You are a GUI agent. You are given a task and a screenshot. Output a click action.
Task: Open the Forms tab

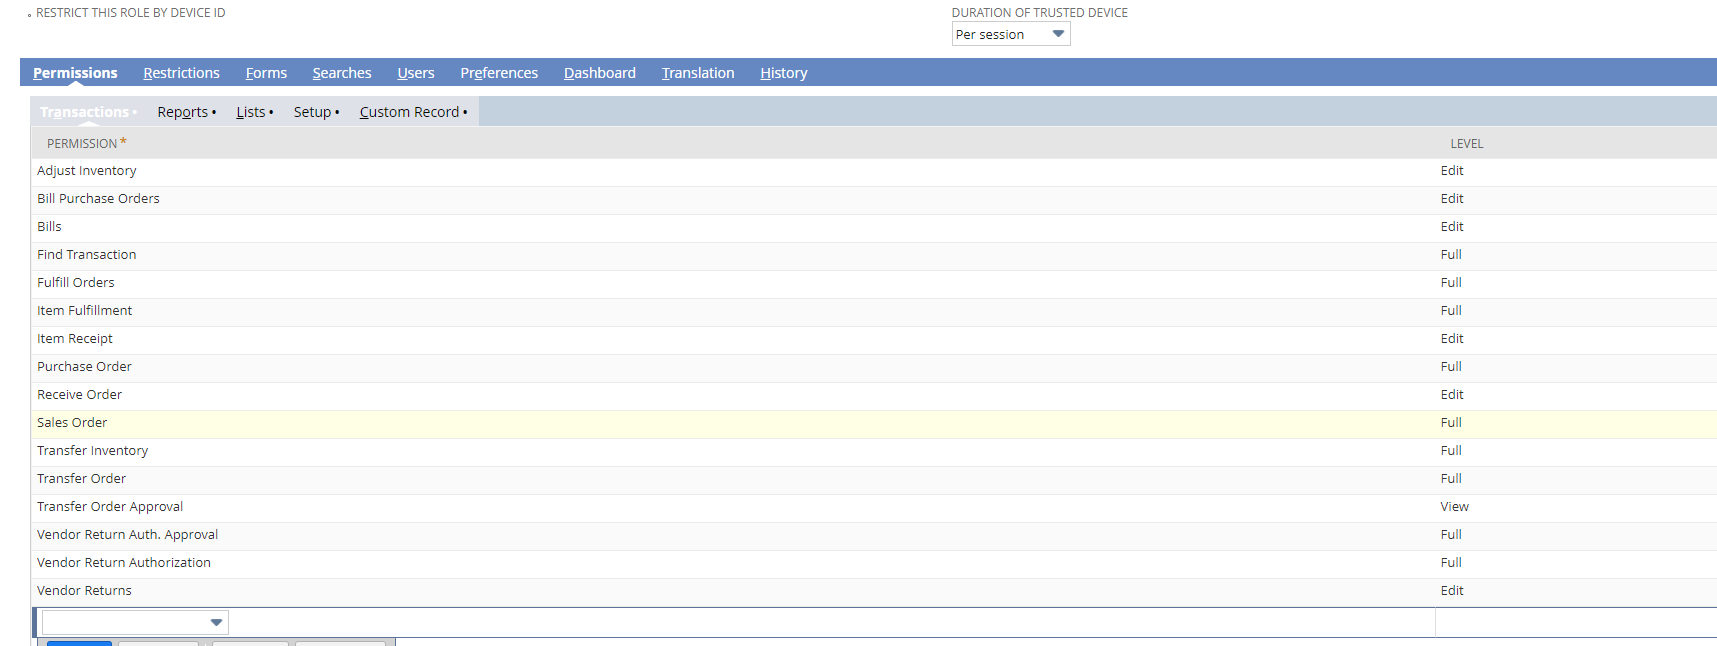coord(266,73)
